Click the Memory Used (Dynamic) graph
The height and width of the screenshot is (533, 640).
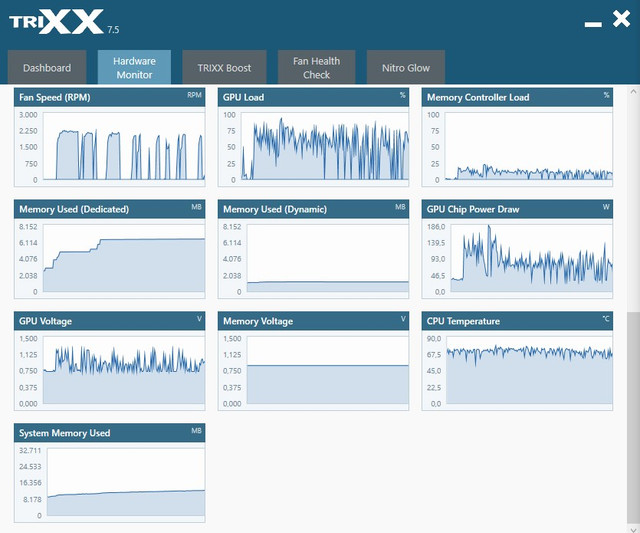[x=328, y=258]
